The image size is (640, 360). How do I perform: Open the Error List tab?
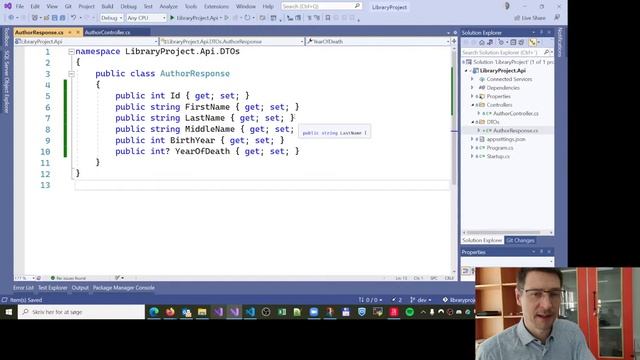23,288
